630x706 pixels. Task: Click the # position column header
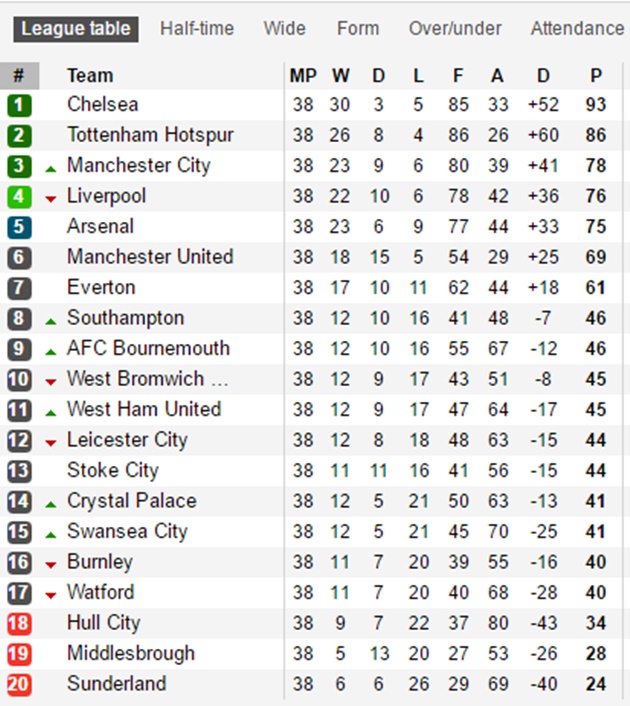[19, 76]
